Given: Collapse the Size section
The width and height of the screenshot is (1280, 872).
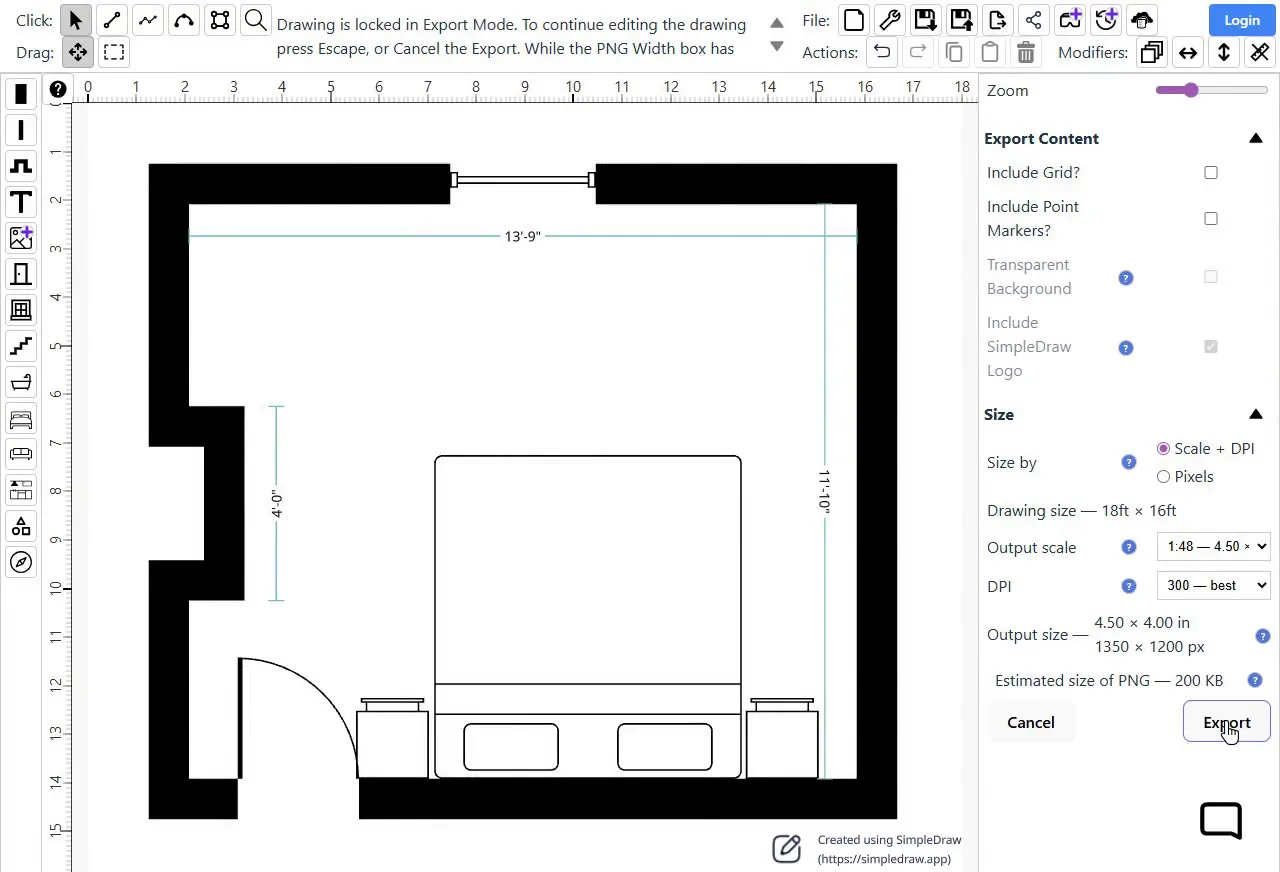Looking at the screenshot, I should click(x=1256, y=415).
